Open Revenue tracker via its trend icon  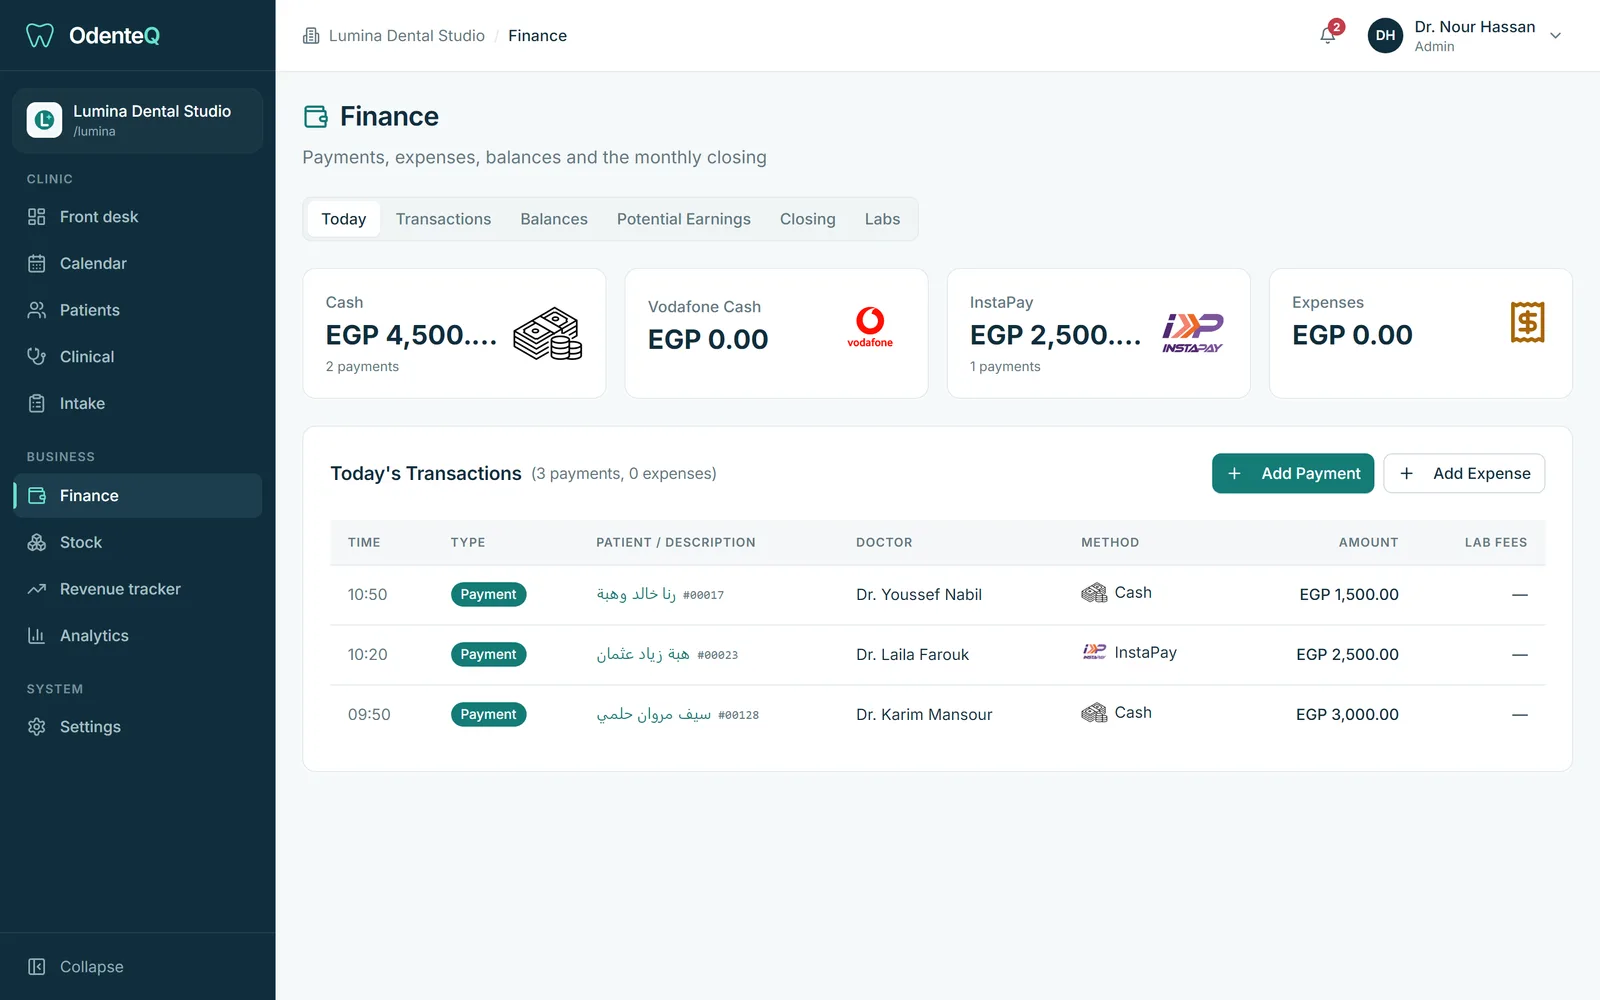coord(37,589)
